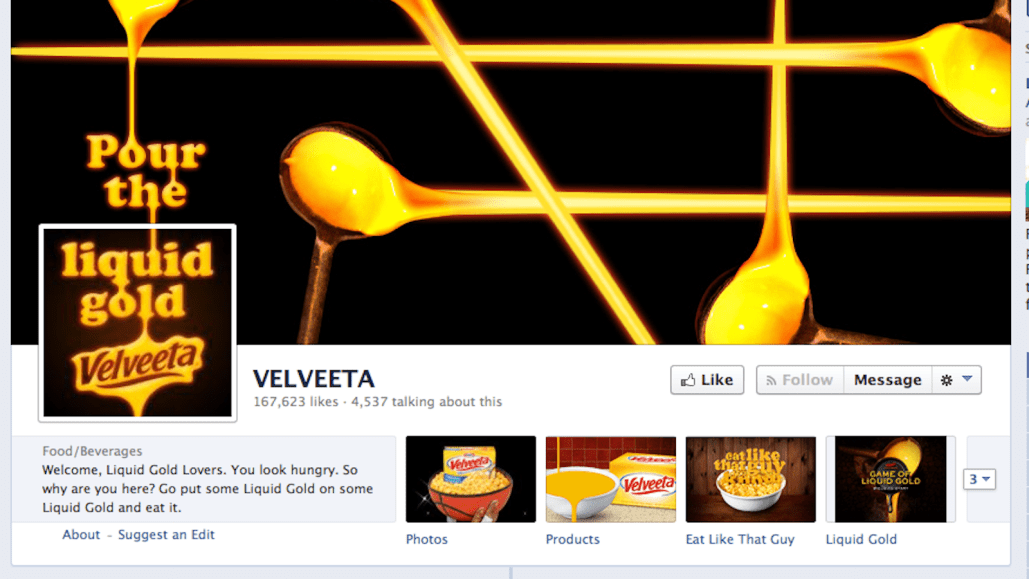Image resolution: width=1029 pixels, height=579 pixels.
Task: Expand the '3' more apps dropdown
Action: click(979, 479)
